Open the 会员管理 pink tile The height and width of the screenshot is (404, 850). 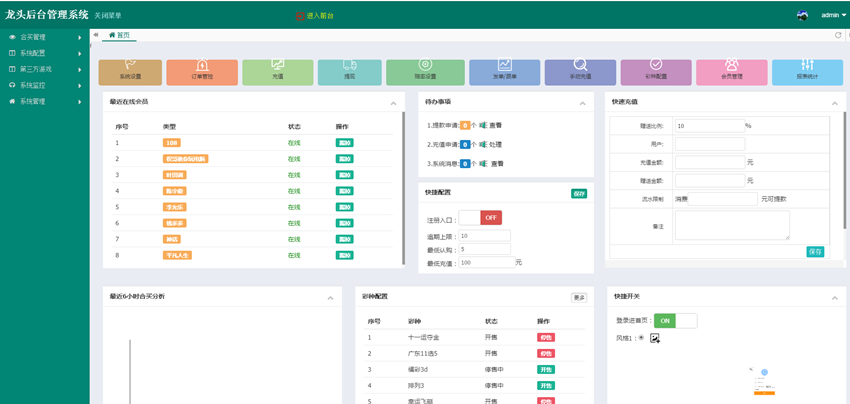click(x=732, y=71)
